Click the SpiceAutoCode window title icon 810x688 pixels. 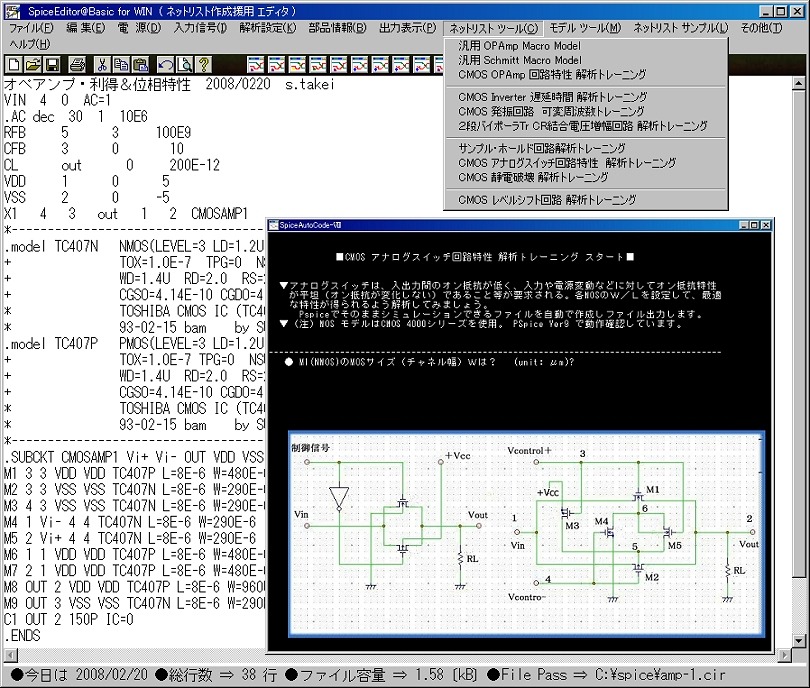click(274, 225)
